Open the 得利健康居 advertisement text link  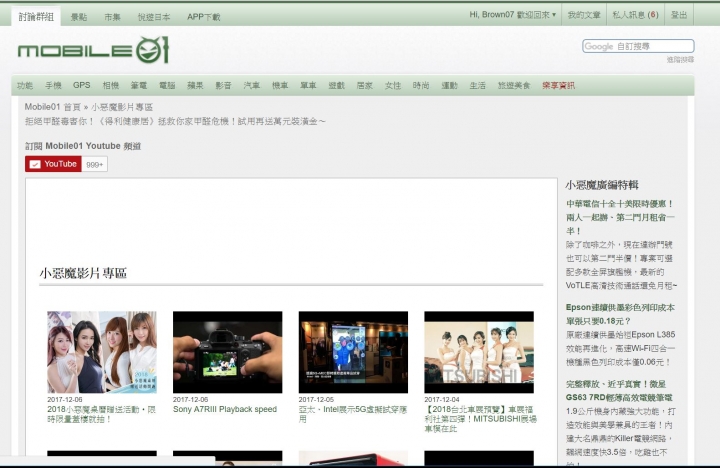pyautogui.click(x=175, y=121)
